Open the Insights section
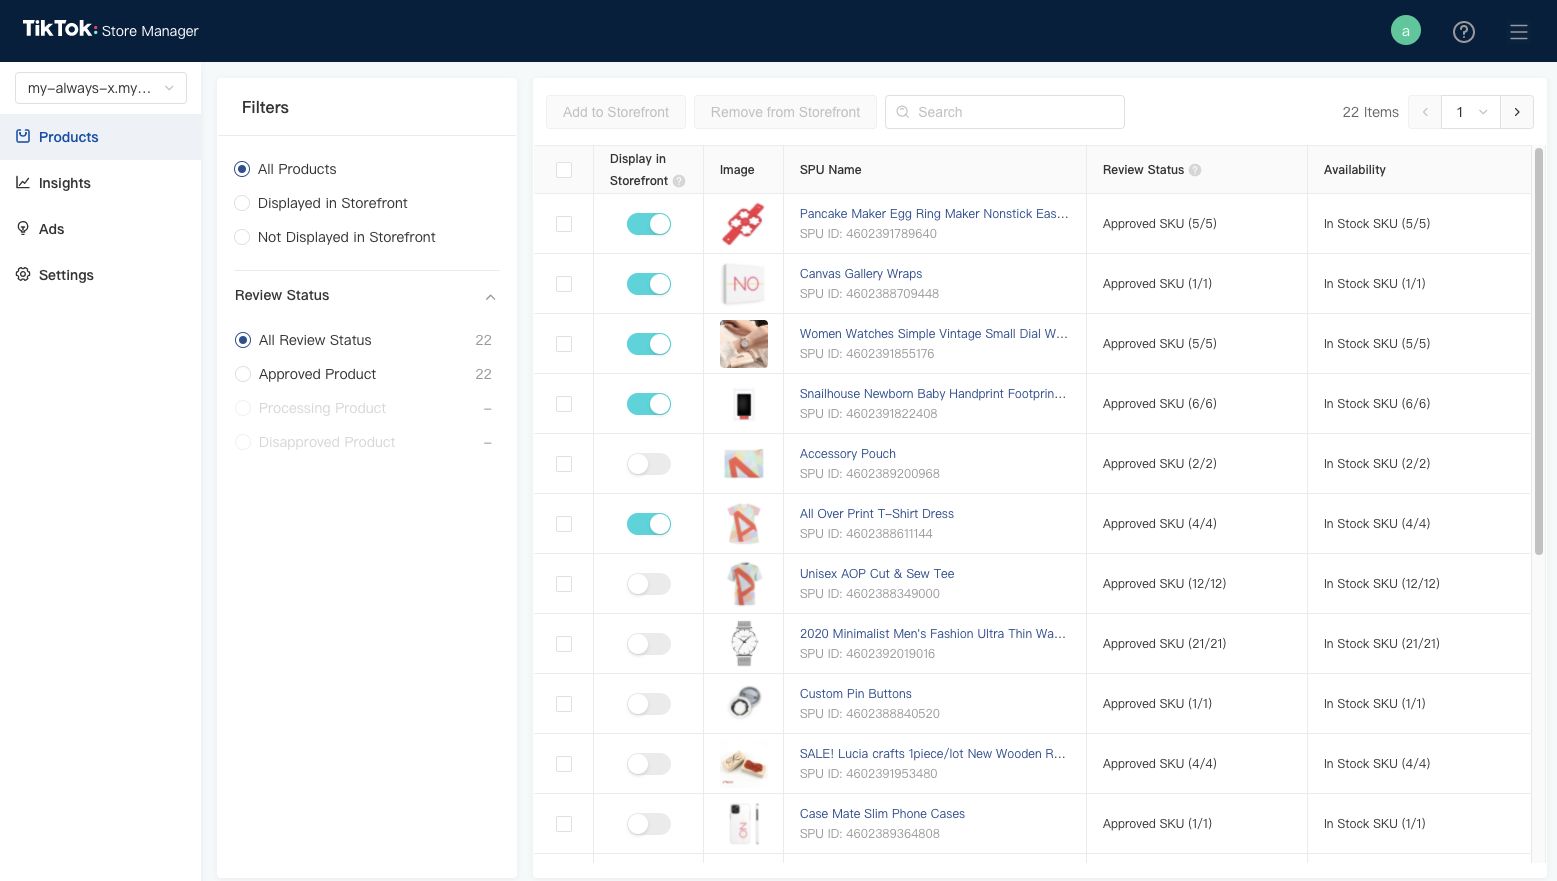Viewport: 1557px width, 881px height. 100,182
